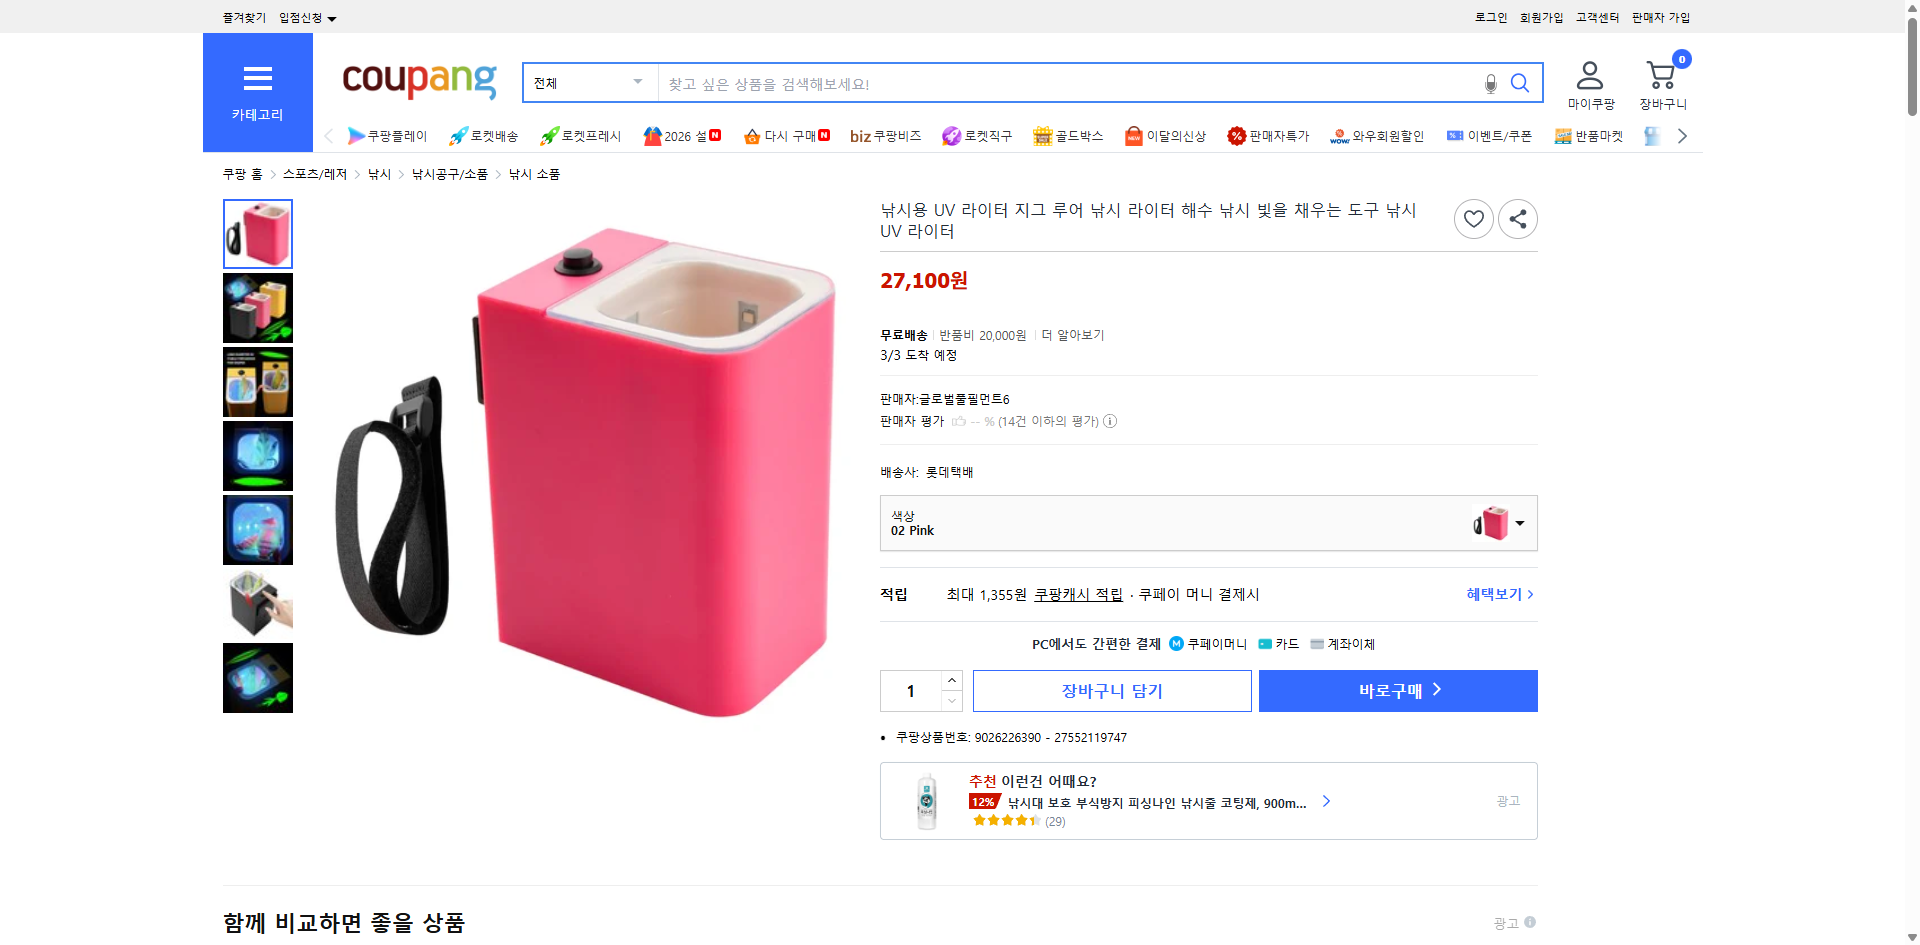The height and width of the screenshot is (945, 1920).
Task: Click the Coupang logo
Action: pyautogui.click(x=418, y=82)
